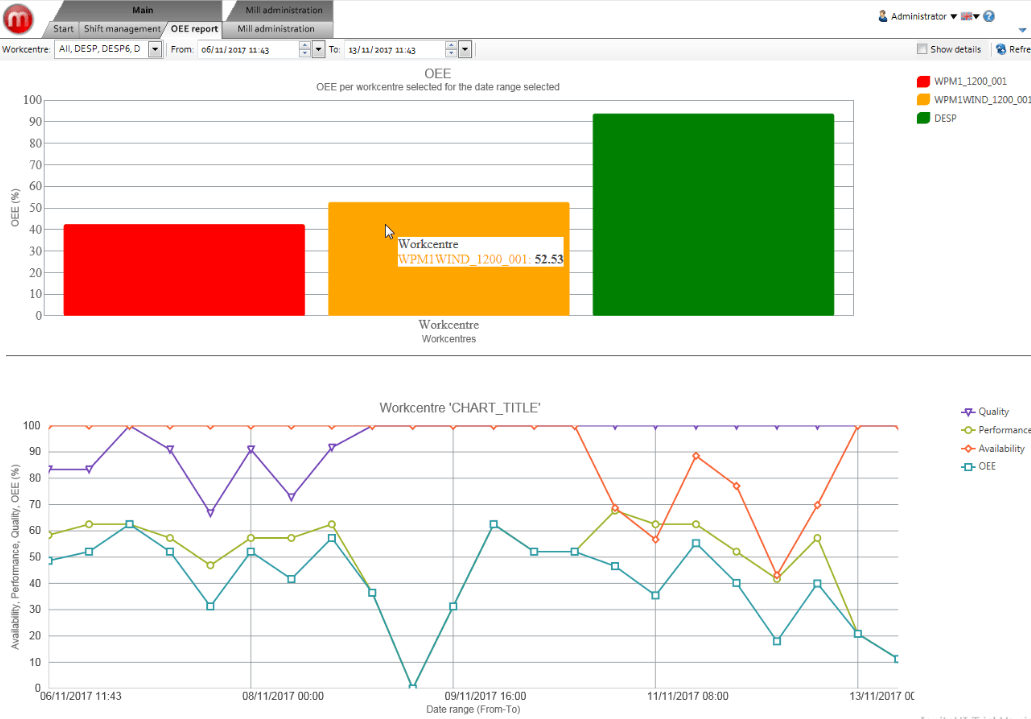Click the UK flag language icon

click(x=966, y=16)
